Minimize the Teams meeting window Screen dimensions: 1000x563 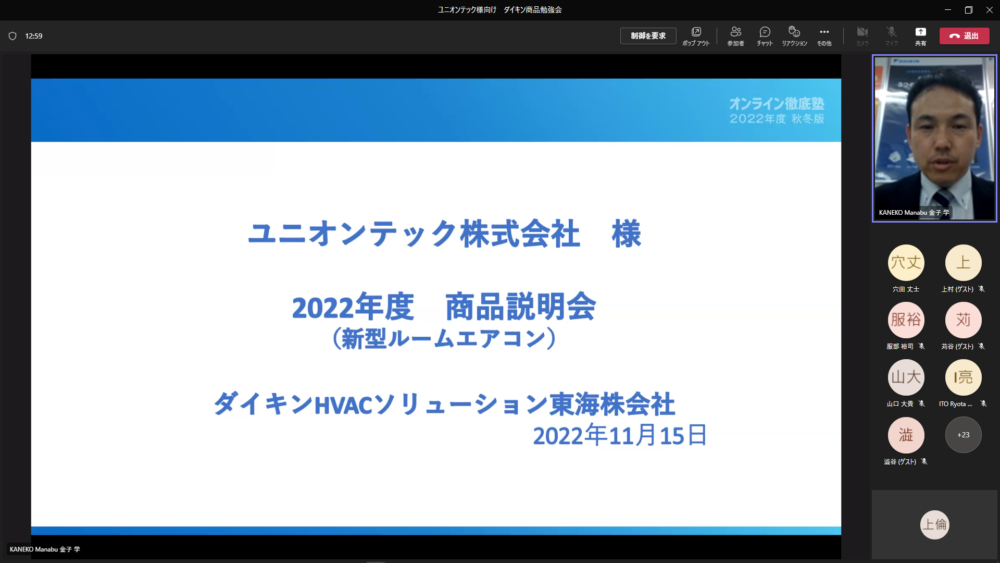948,10
